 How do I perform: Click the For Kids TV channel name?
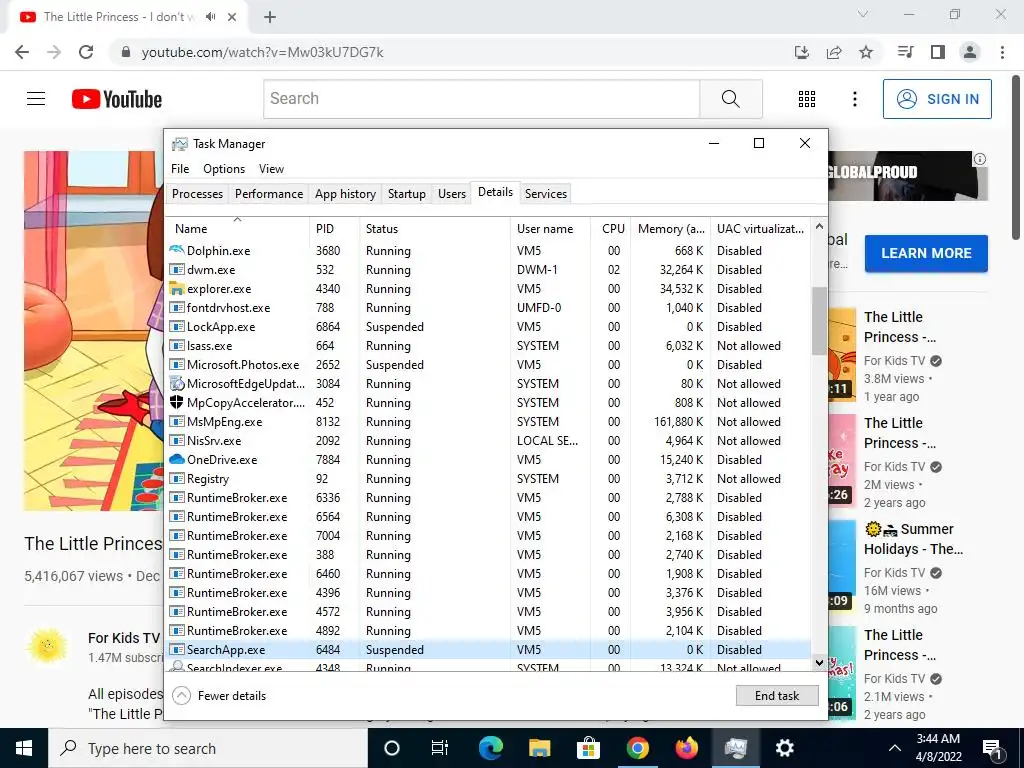(x=124, y=637)
